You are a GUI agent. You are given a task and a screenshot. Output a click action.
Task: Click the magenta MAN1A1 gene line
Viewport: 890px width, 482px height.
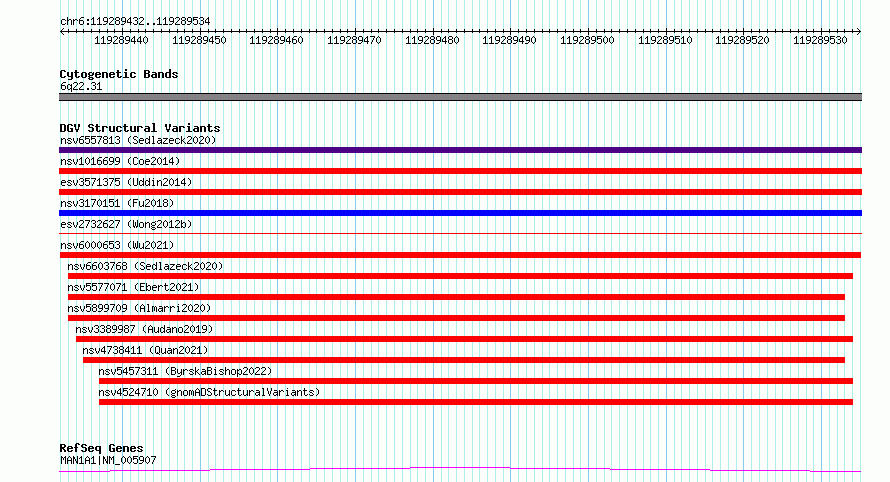tap(460, 470)
